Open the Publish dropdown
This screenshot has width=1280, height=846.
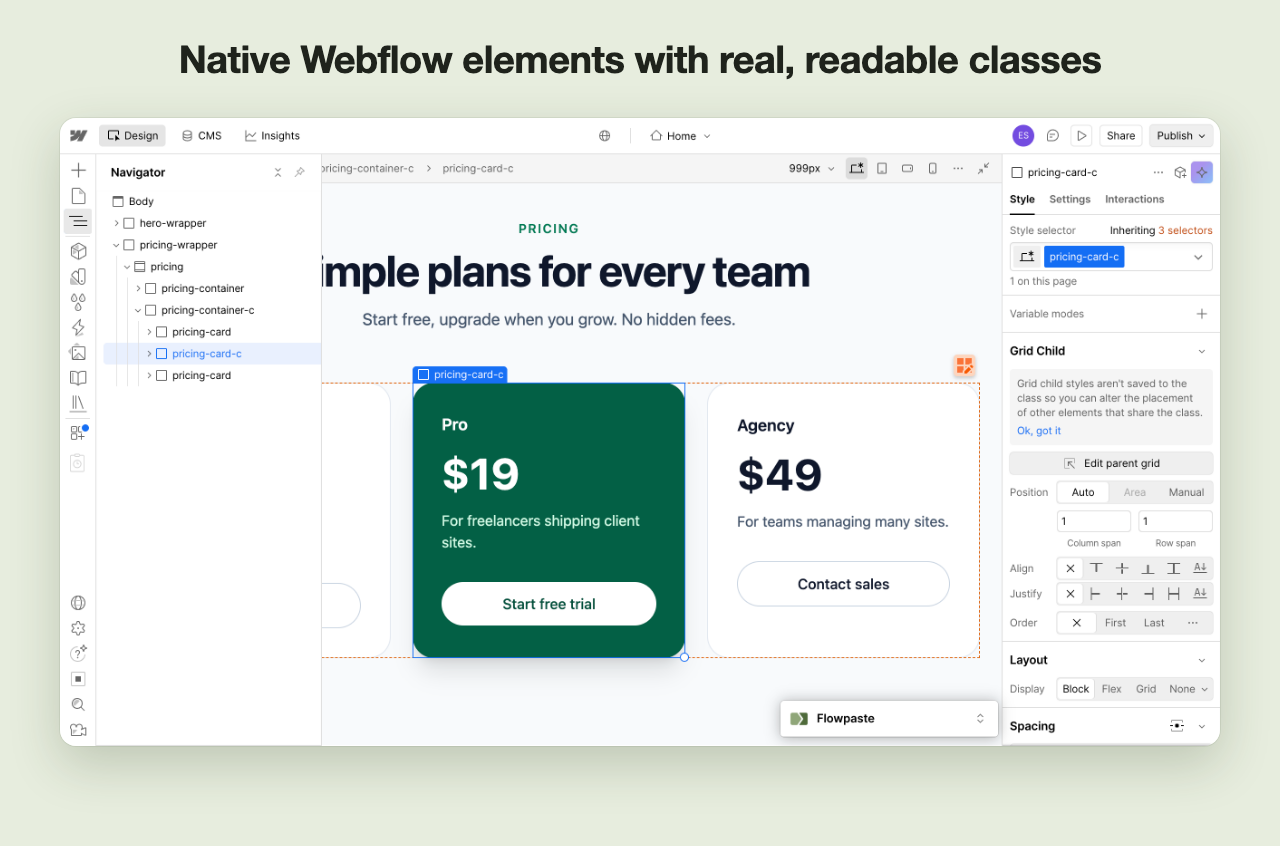1182,136
